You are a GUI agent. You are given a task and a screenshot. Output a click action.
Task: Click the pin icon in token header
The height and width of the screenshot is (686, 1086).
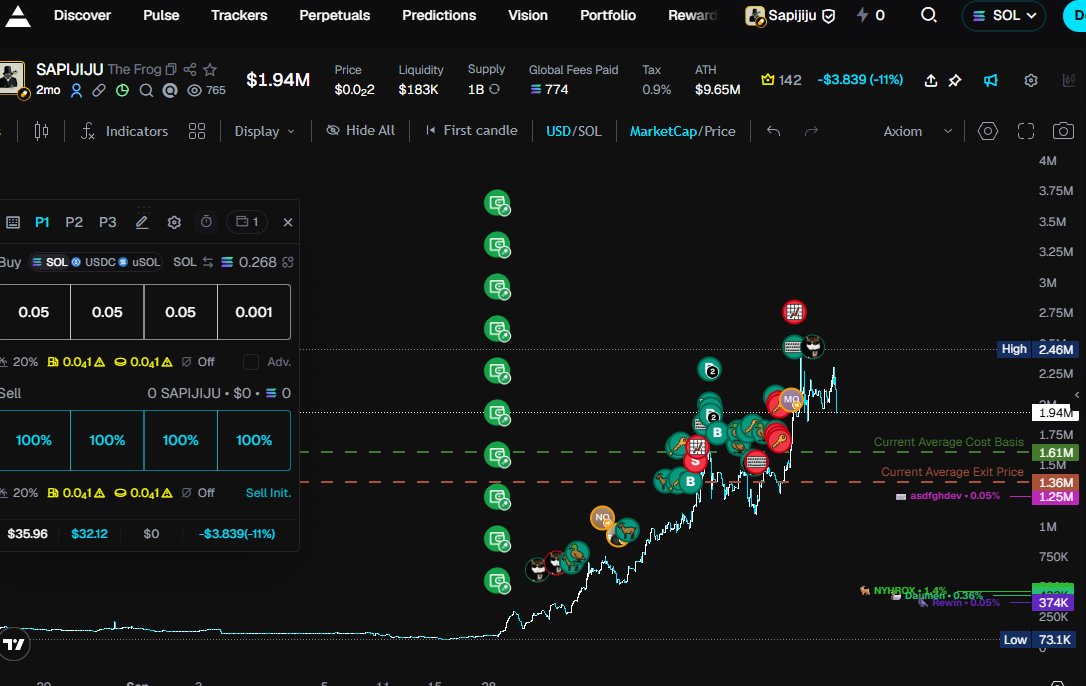(x=955, y=81)
